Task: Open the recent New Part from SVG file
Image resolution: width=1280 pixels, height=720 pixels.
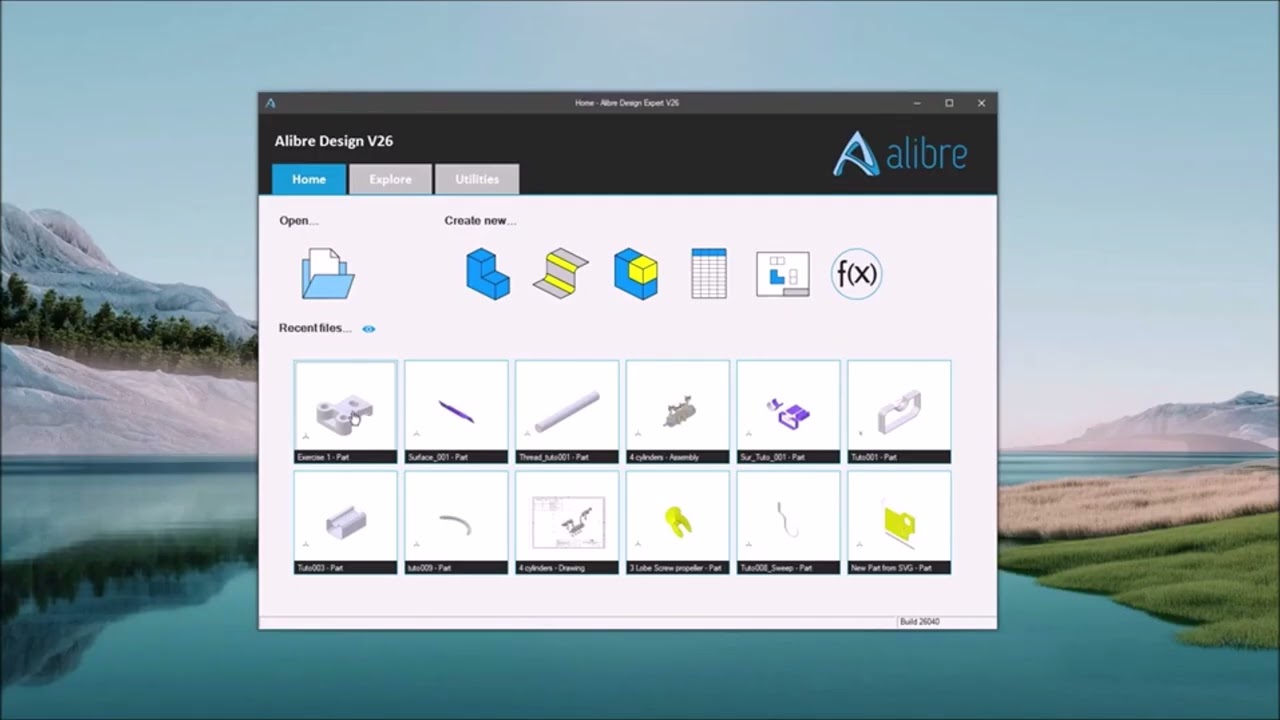Action: point(899,522)
